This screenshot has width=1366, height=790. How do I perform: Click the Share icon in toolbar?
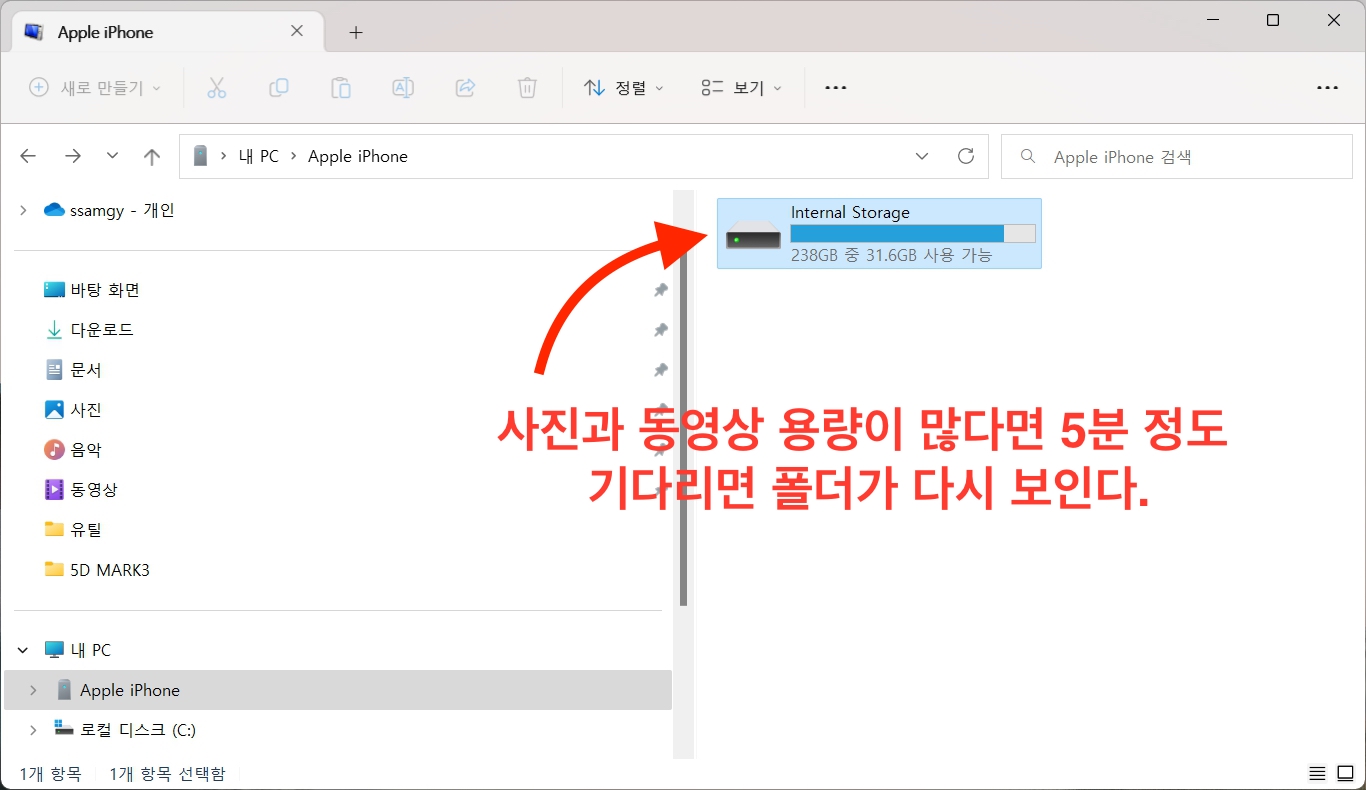pos(465,88)
